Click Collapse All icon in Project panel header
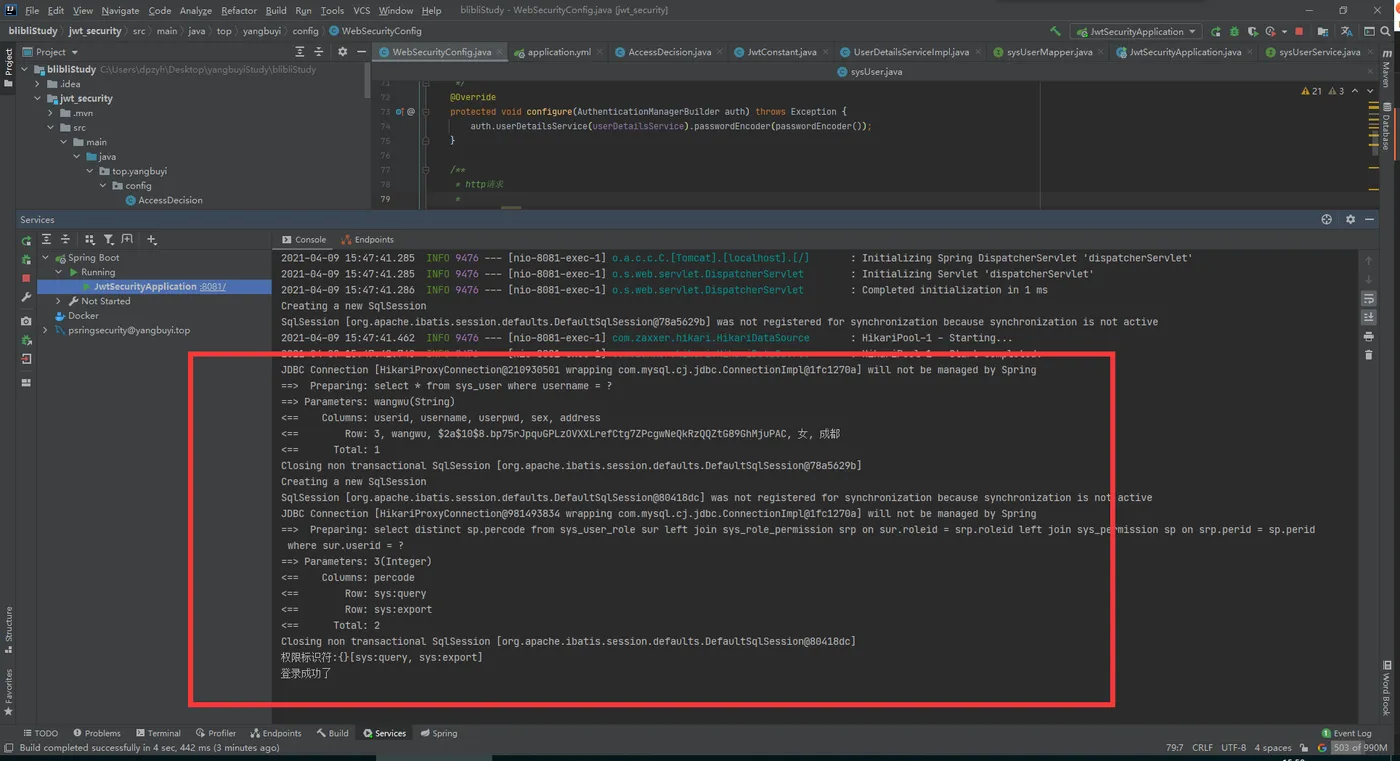Screen dimensions: 1400x761 point(318,52)
